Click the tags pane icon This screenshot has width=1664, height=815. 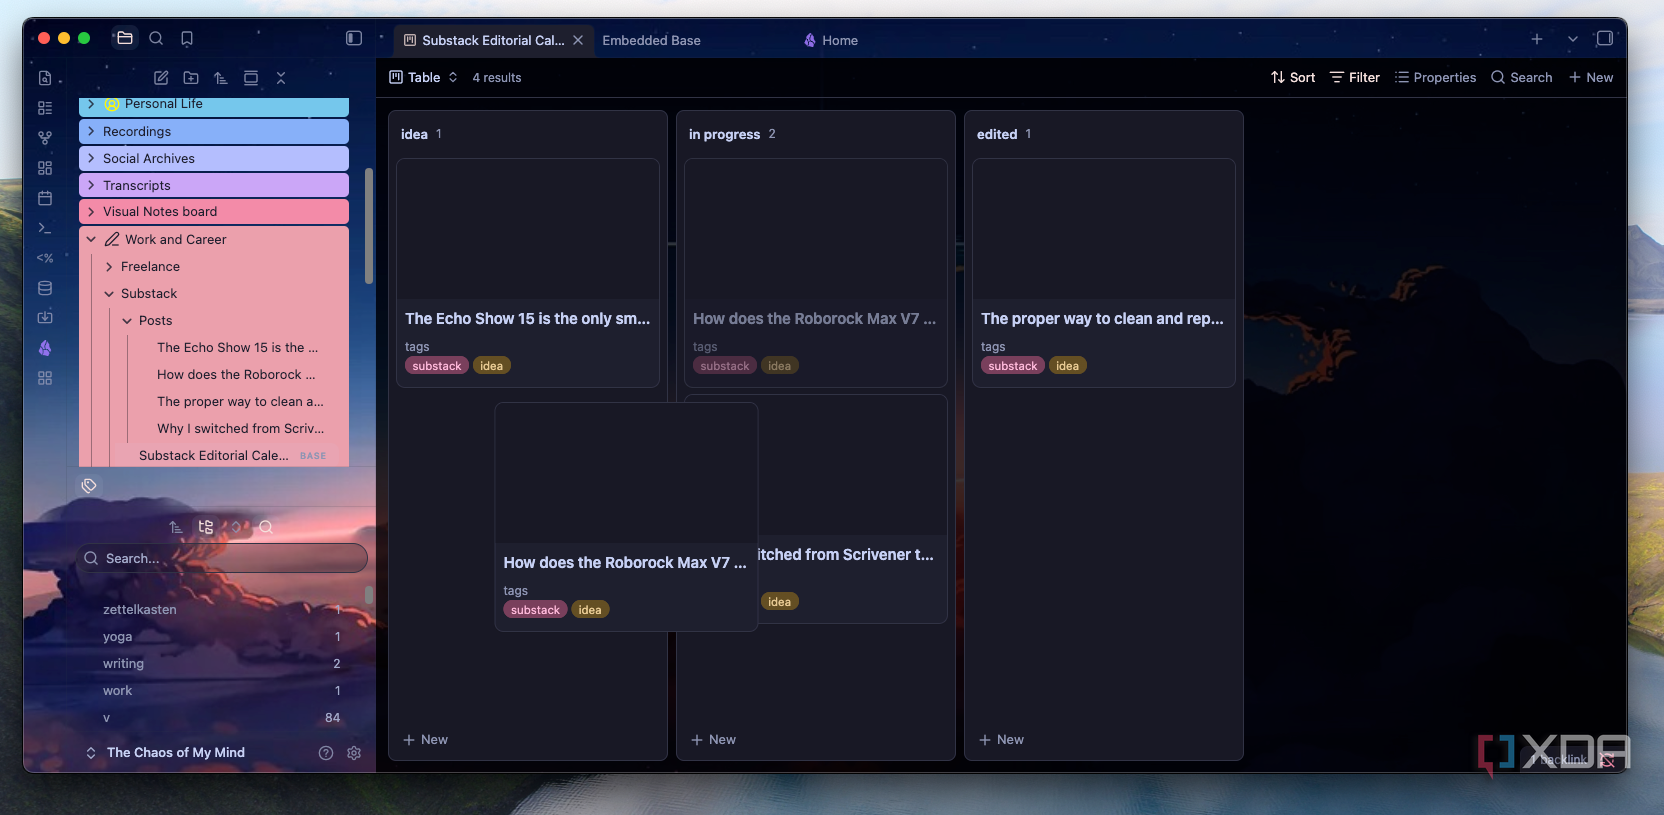(x=89, y=486)
